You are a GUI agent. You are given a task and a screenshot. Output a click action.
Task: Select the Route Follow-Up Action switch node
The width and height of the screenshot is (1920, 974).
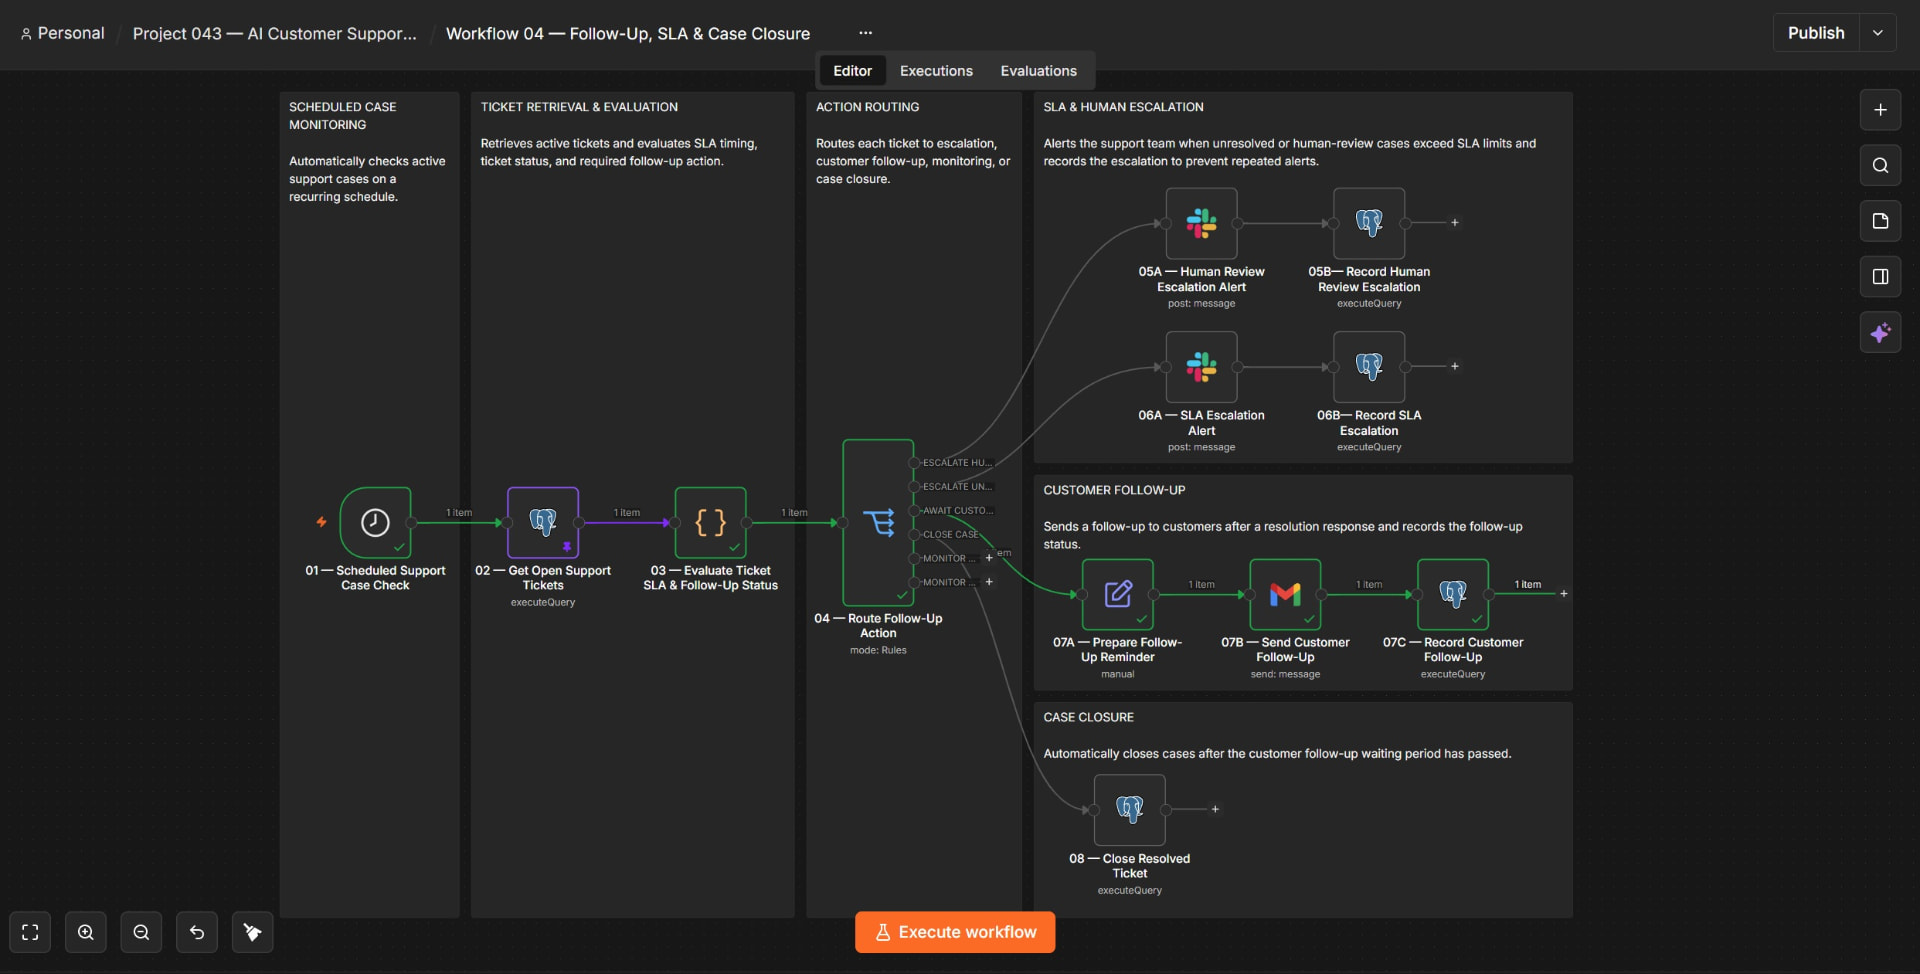(878, 522)
